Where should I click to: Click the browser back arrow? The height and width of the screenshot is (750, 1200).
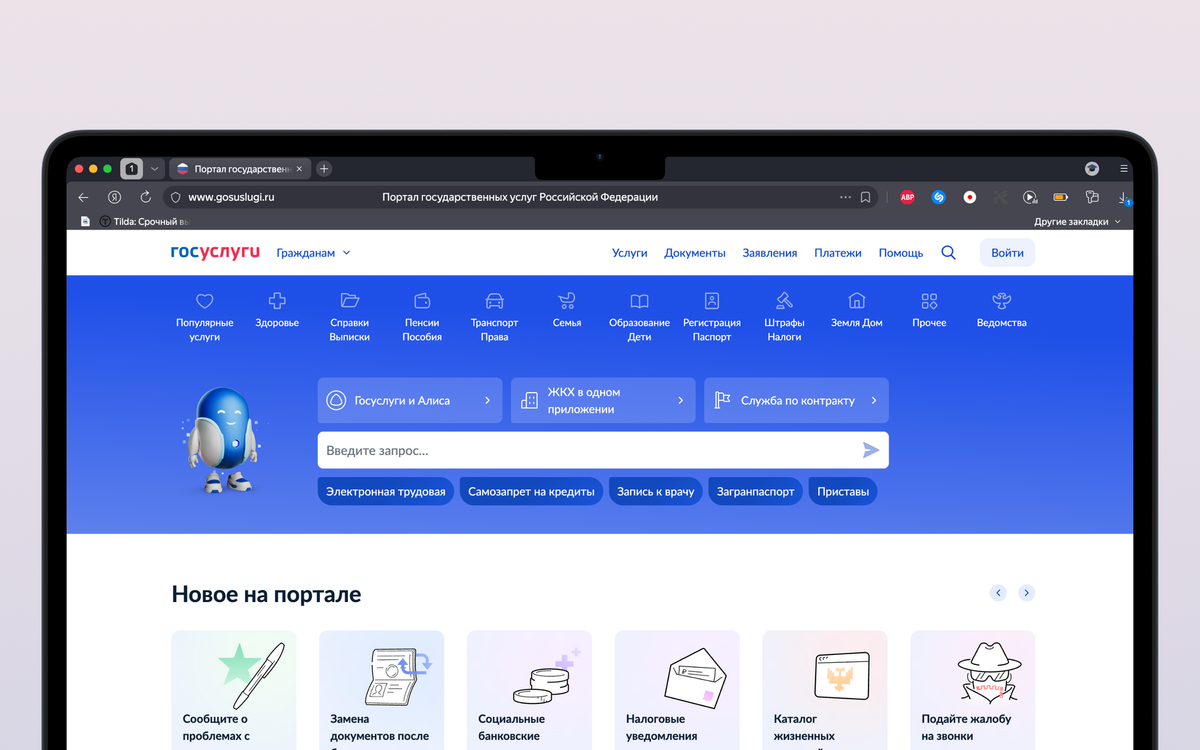click(83, 197)
